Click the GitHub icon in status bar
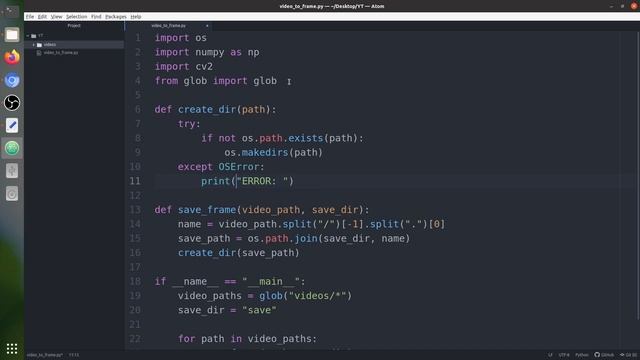640x360 pixels. [597, 355]
